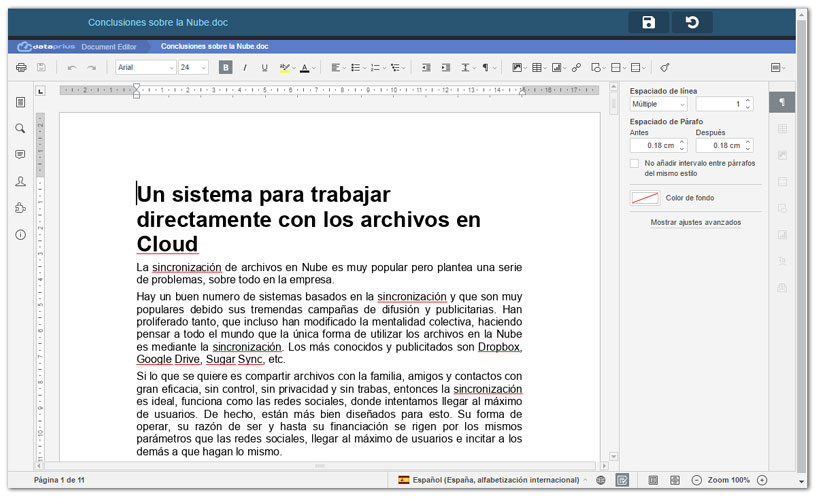Image resolution: width=816 pixels, height=498 pixels.
Task: Toggle bold formatting
Action: [x=225, y=68]
